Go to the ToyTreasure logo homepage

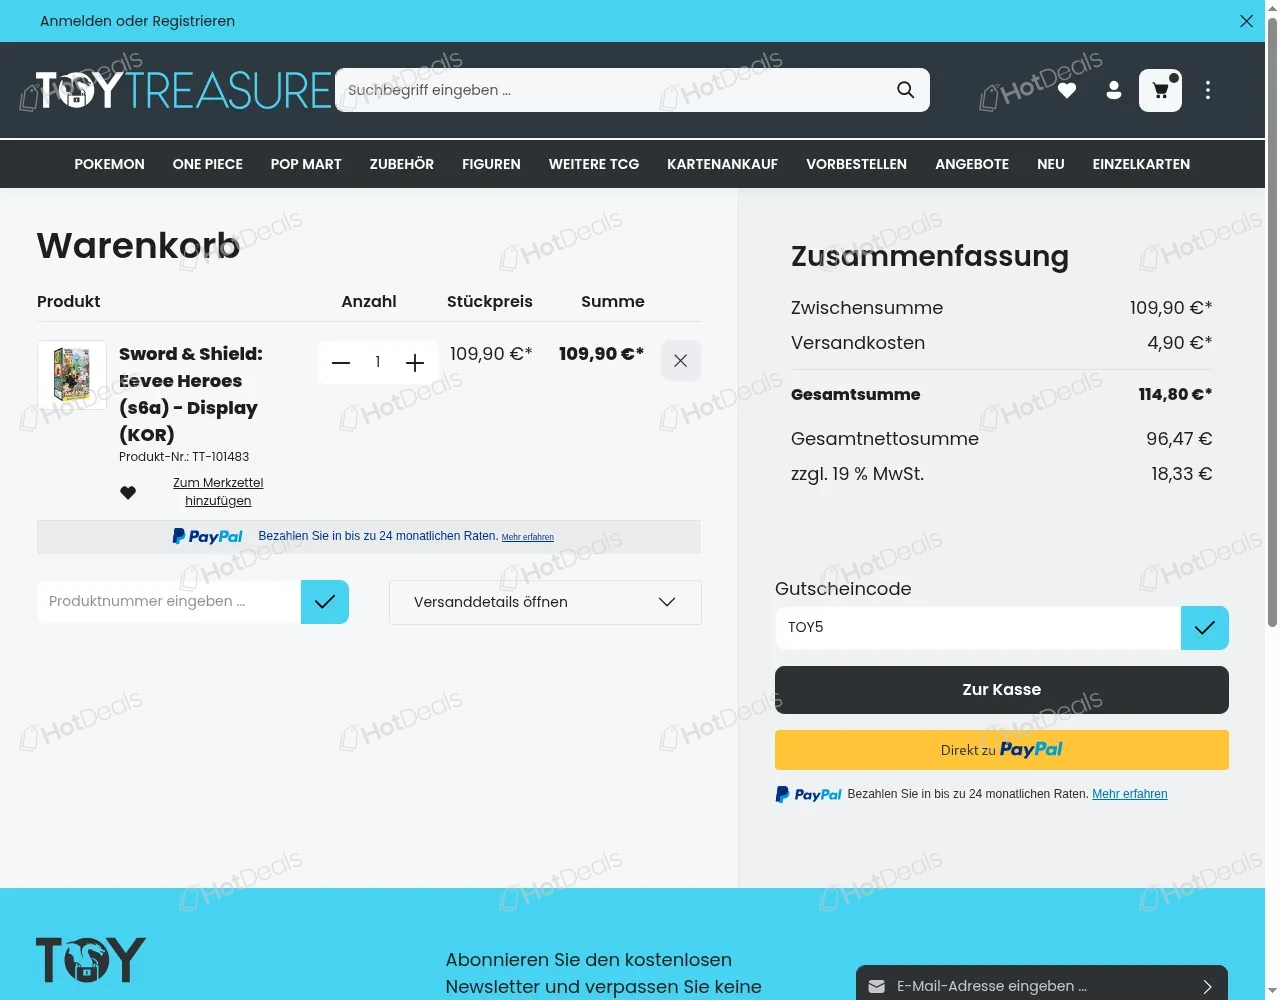tap(183, 90)
